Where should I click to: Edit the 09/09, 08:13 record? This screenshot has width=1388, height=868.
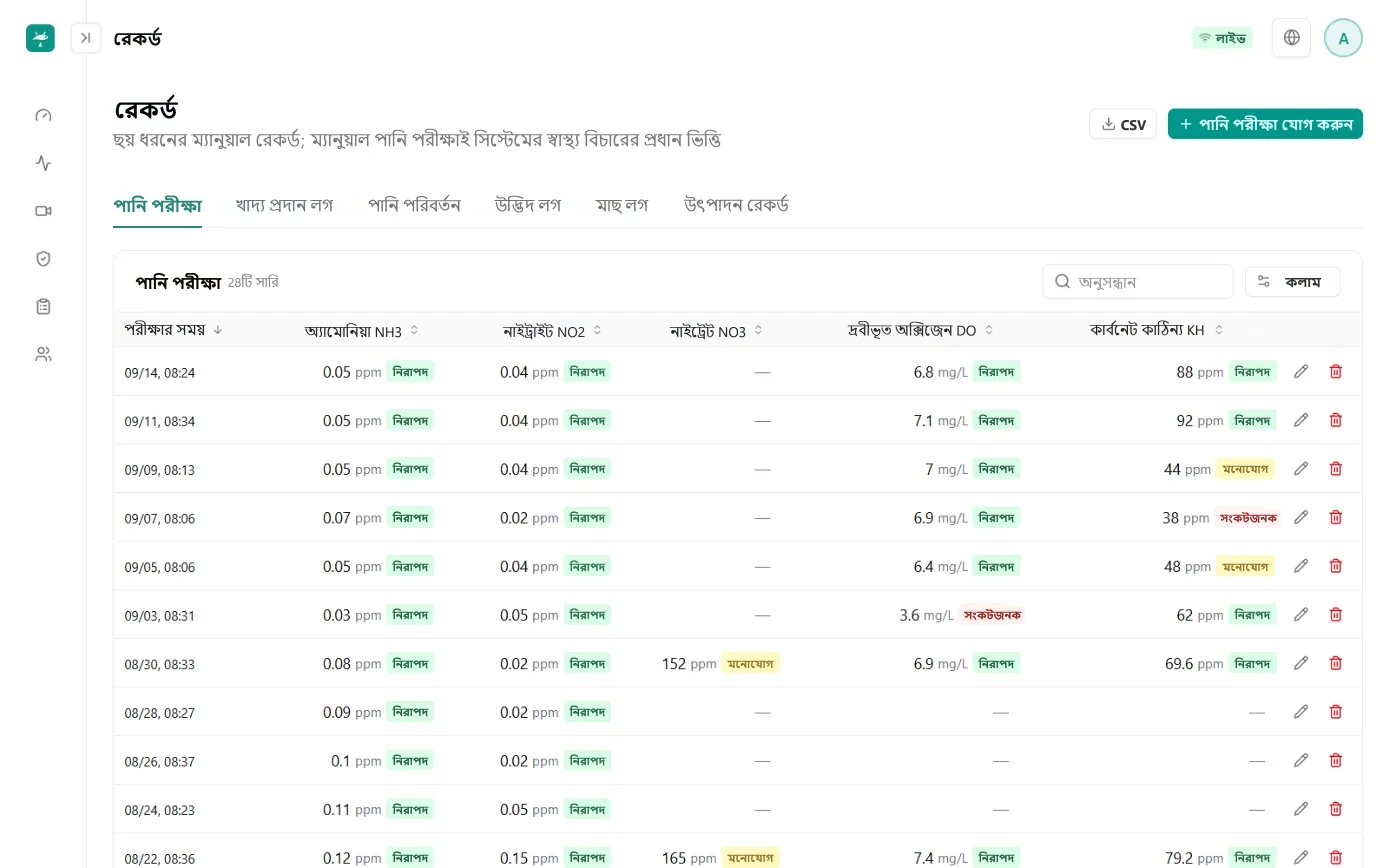tap(1301, 469)
